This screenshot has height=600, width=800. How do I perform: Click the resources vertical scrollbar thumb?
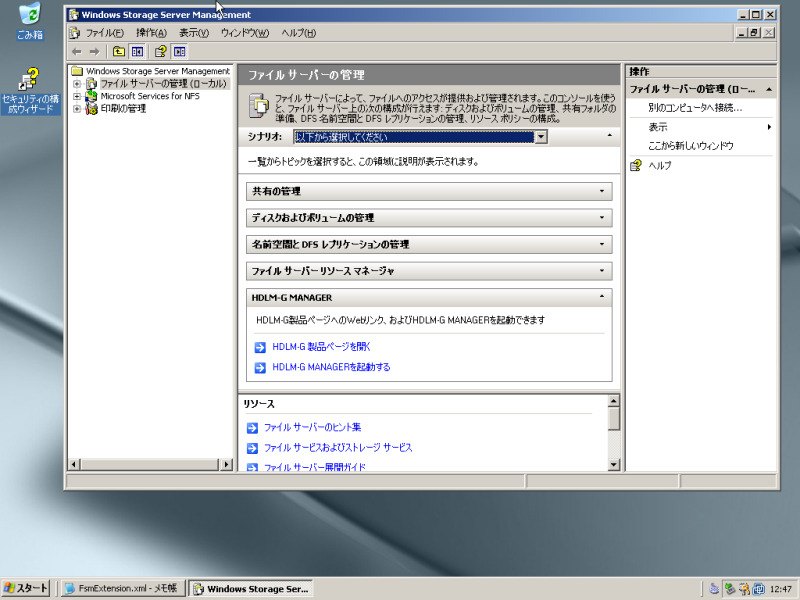pos(614,419)
